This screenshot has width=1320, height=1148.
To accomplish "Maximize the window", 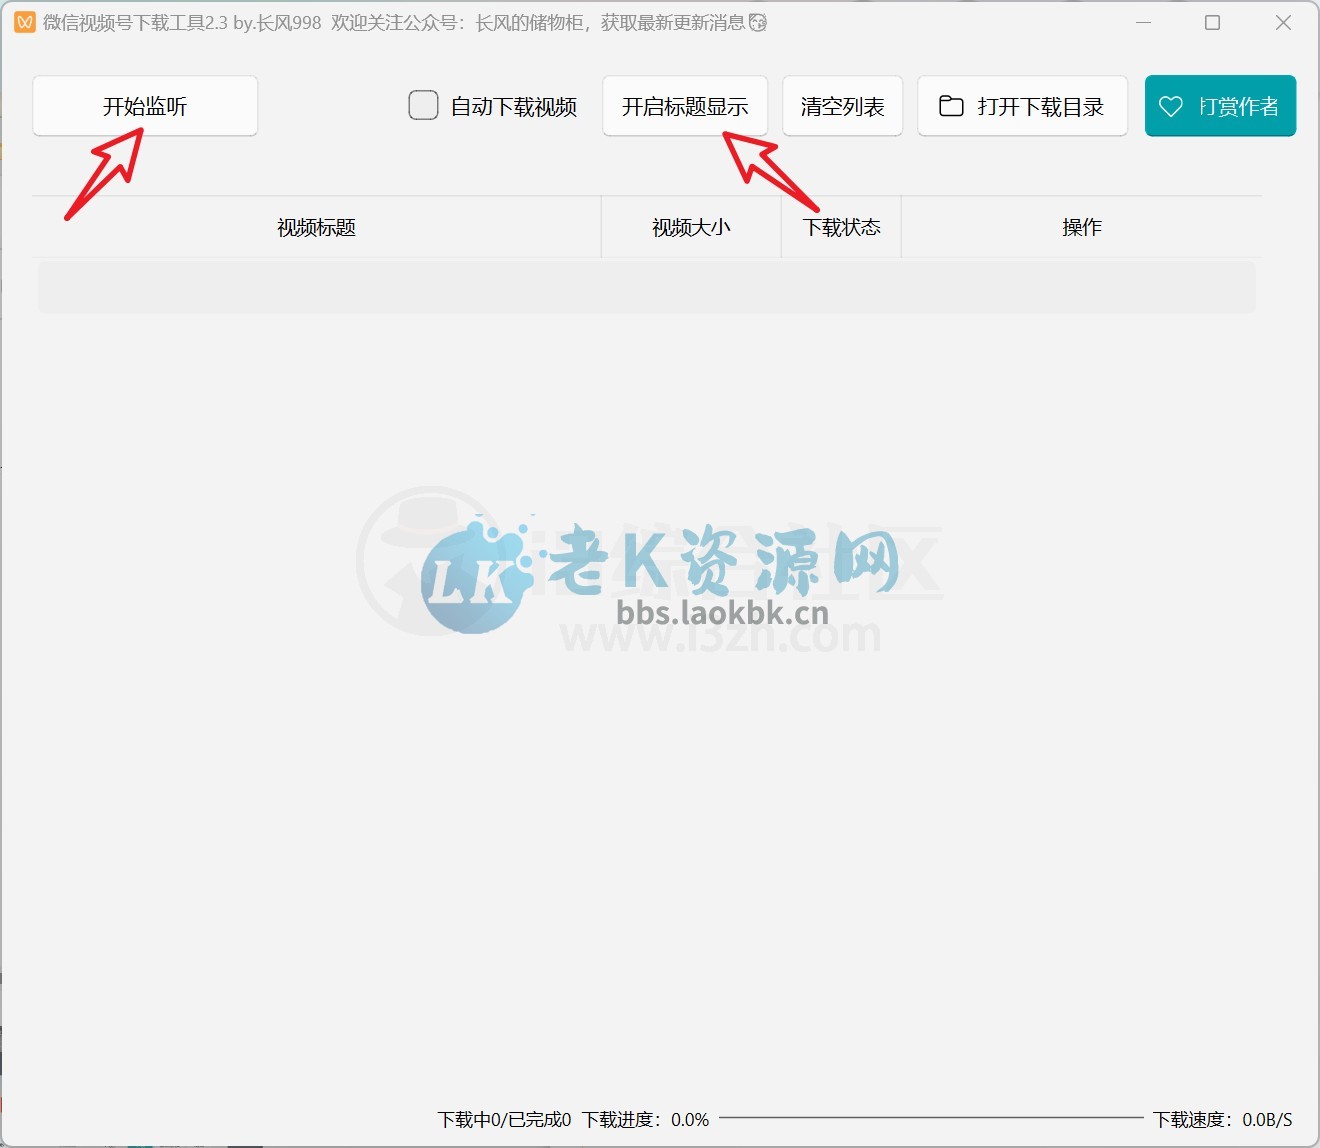I will 1212,22.
